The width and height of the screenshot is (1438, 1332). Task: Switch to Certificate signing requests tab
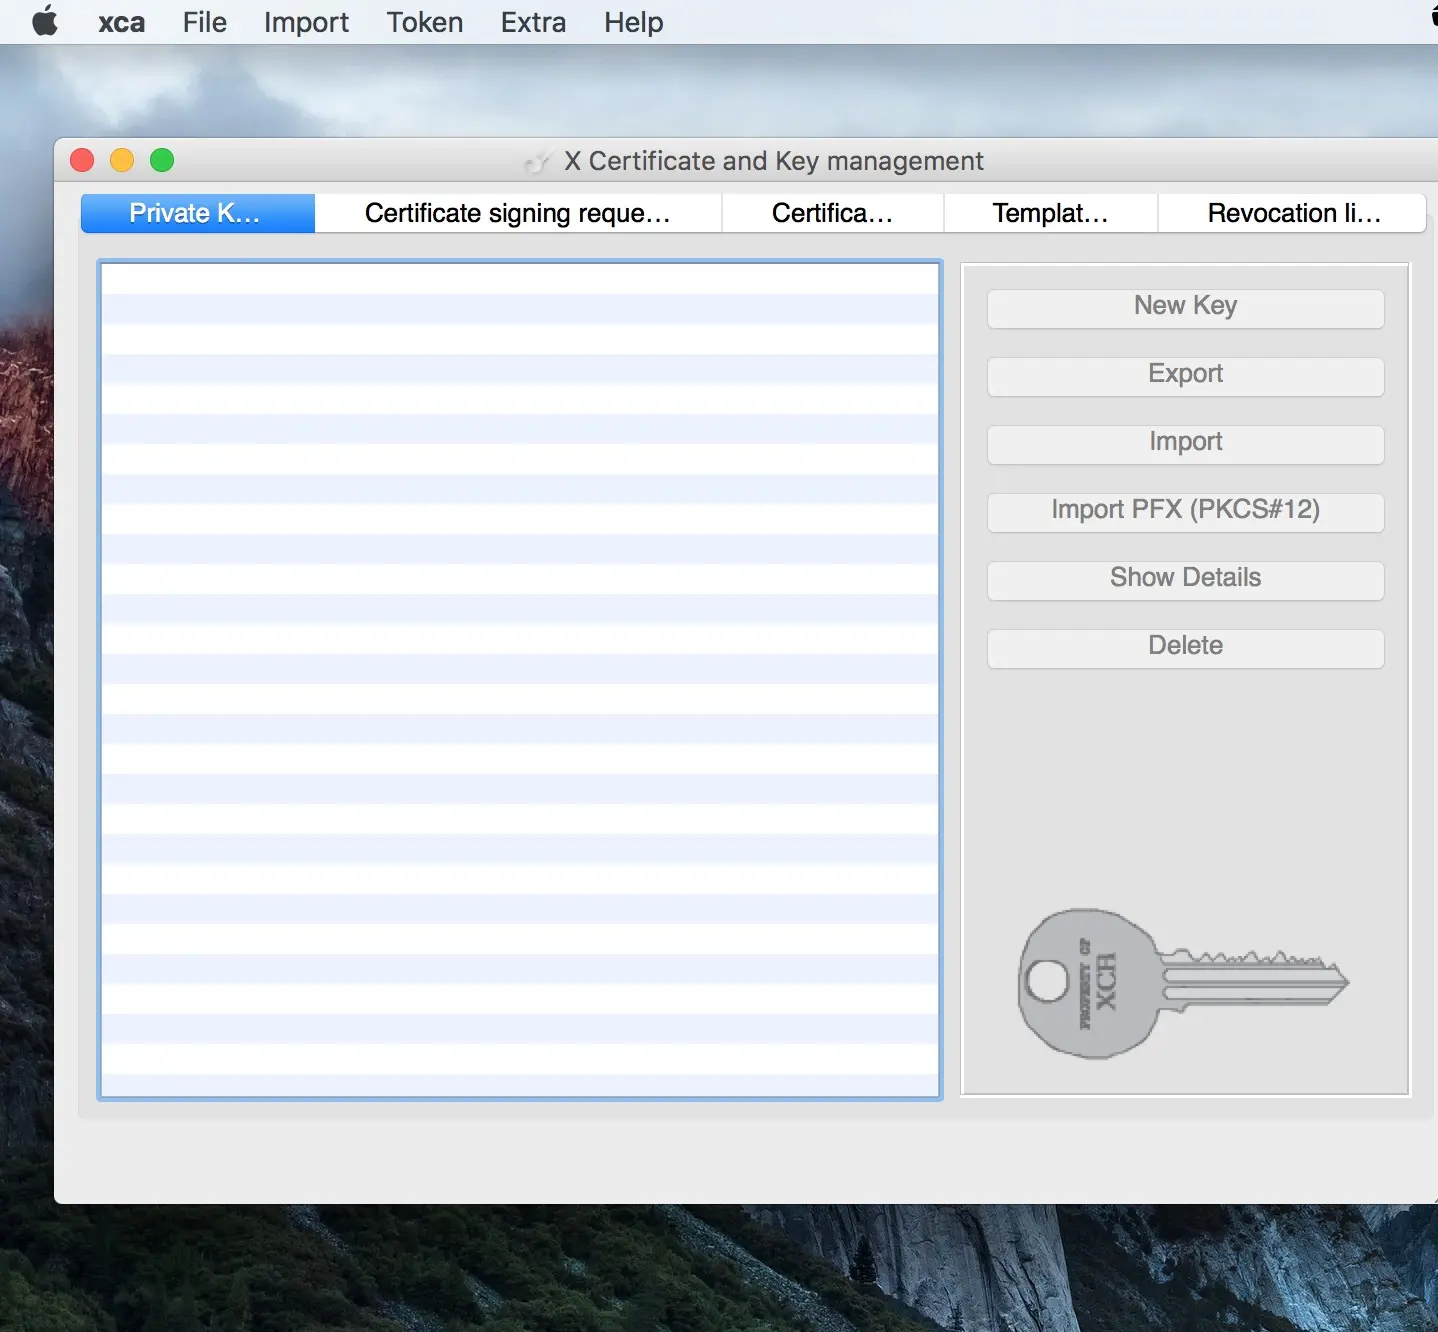(518, 213)
